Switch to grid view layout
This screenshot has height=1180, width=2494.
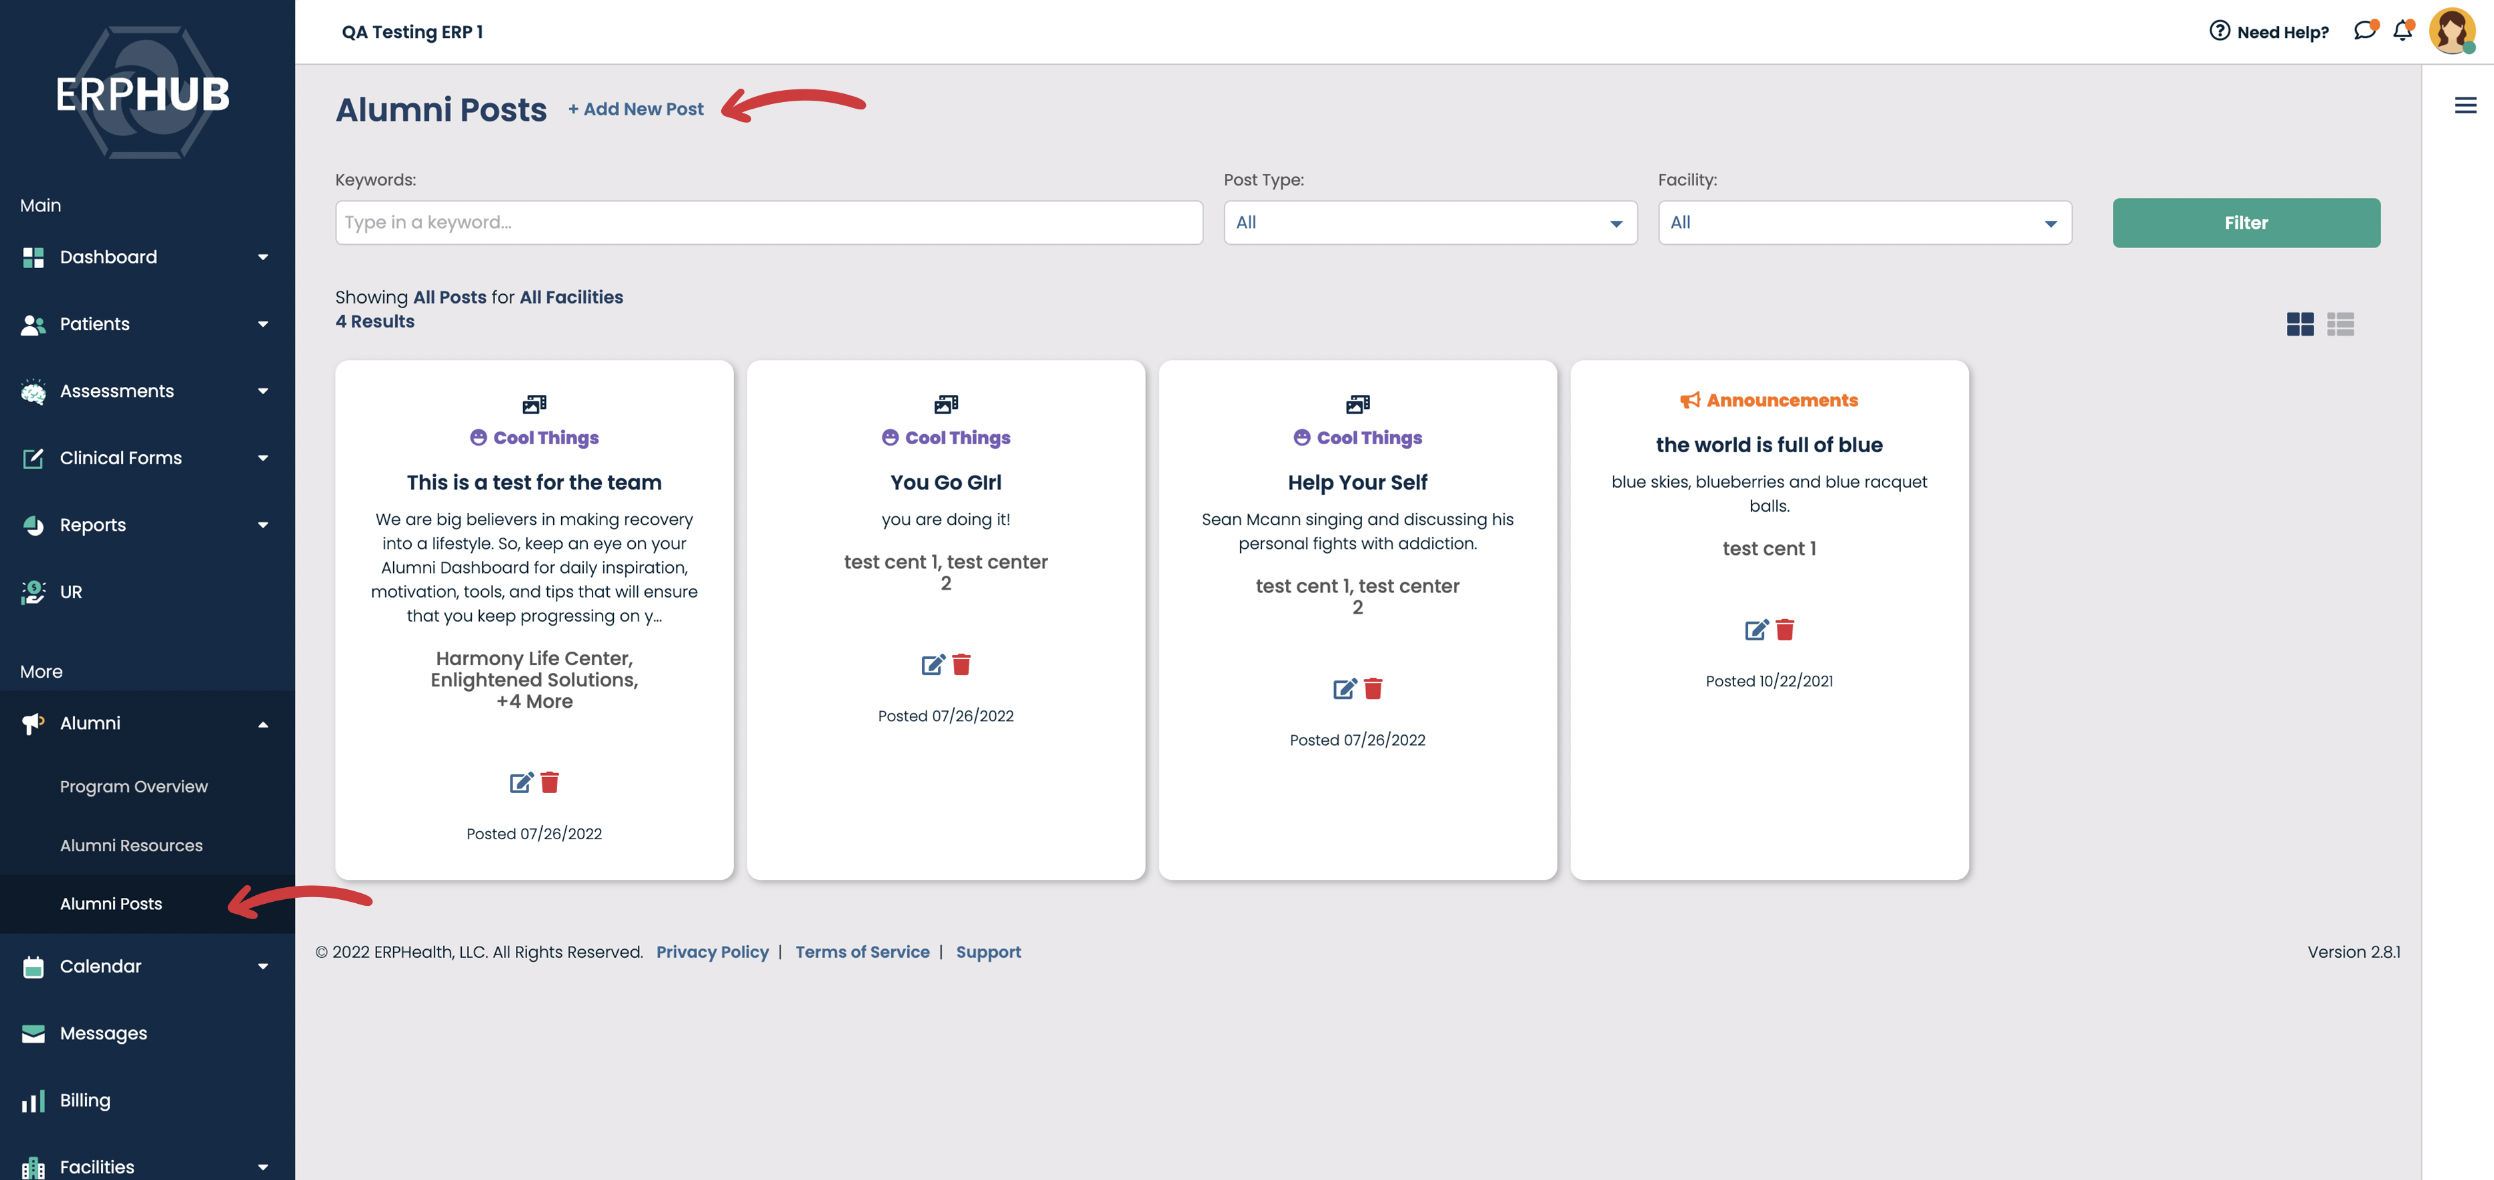2299,324
